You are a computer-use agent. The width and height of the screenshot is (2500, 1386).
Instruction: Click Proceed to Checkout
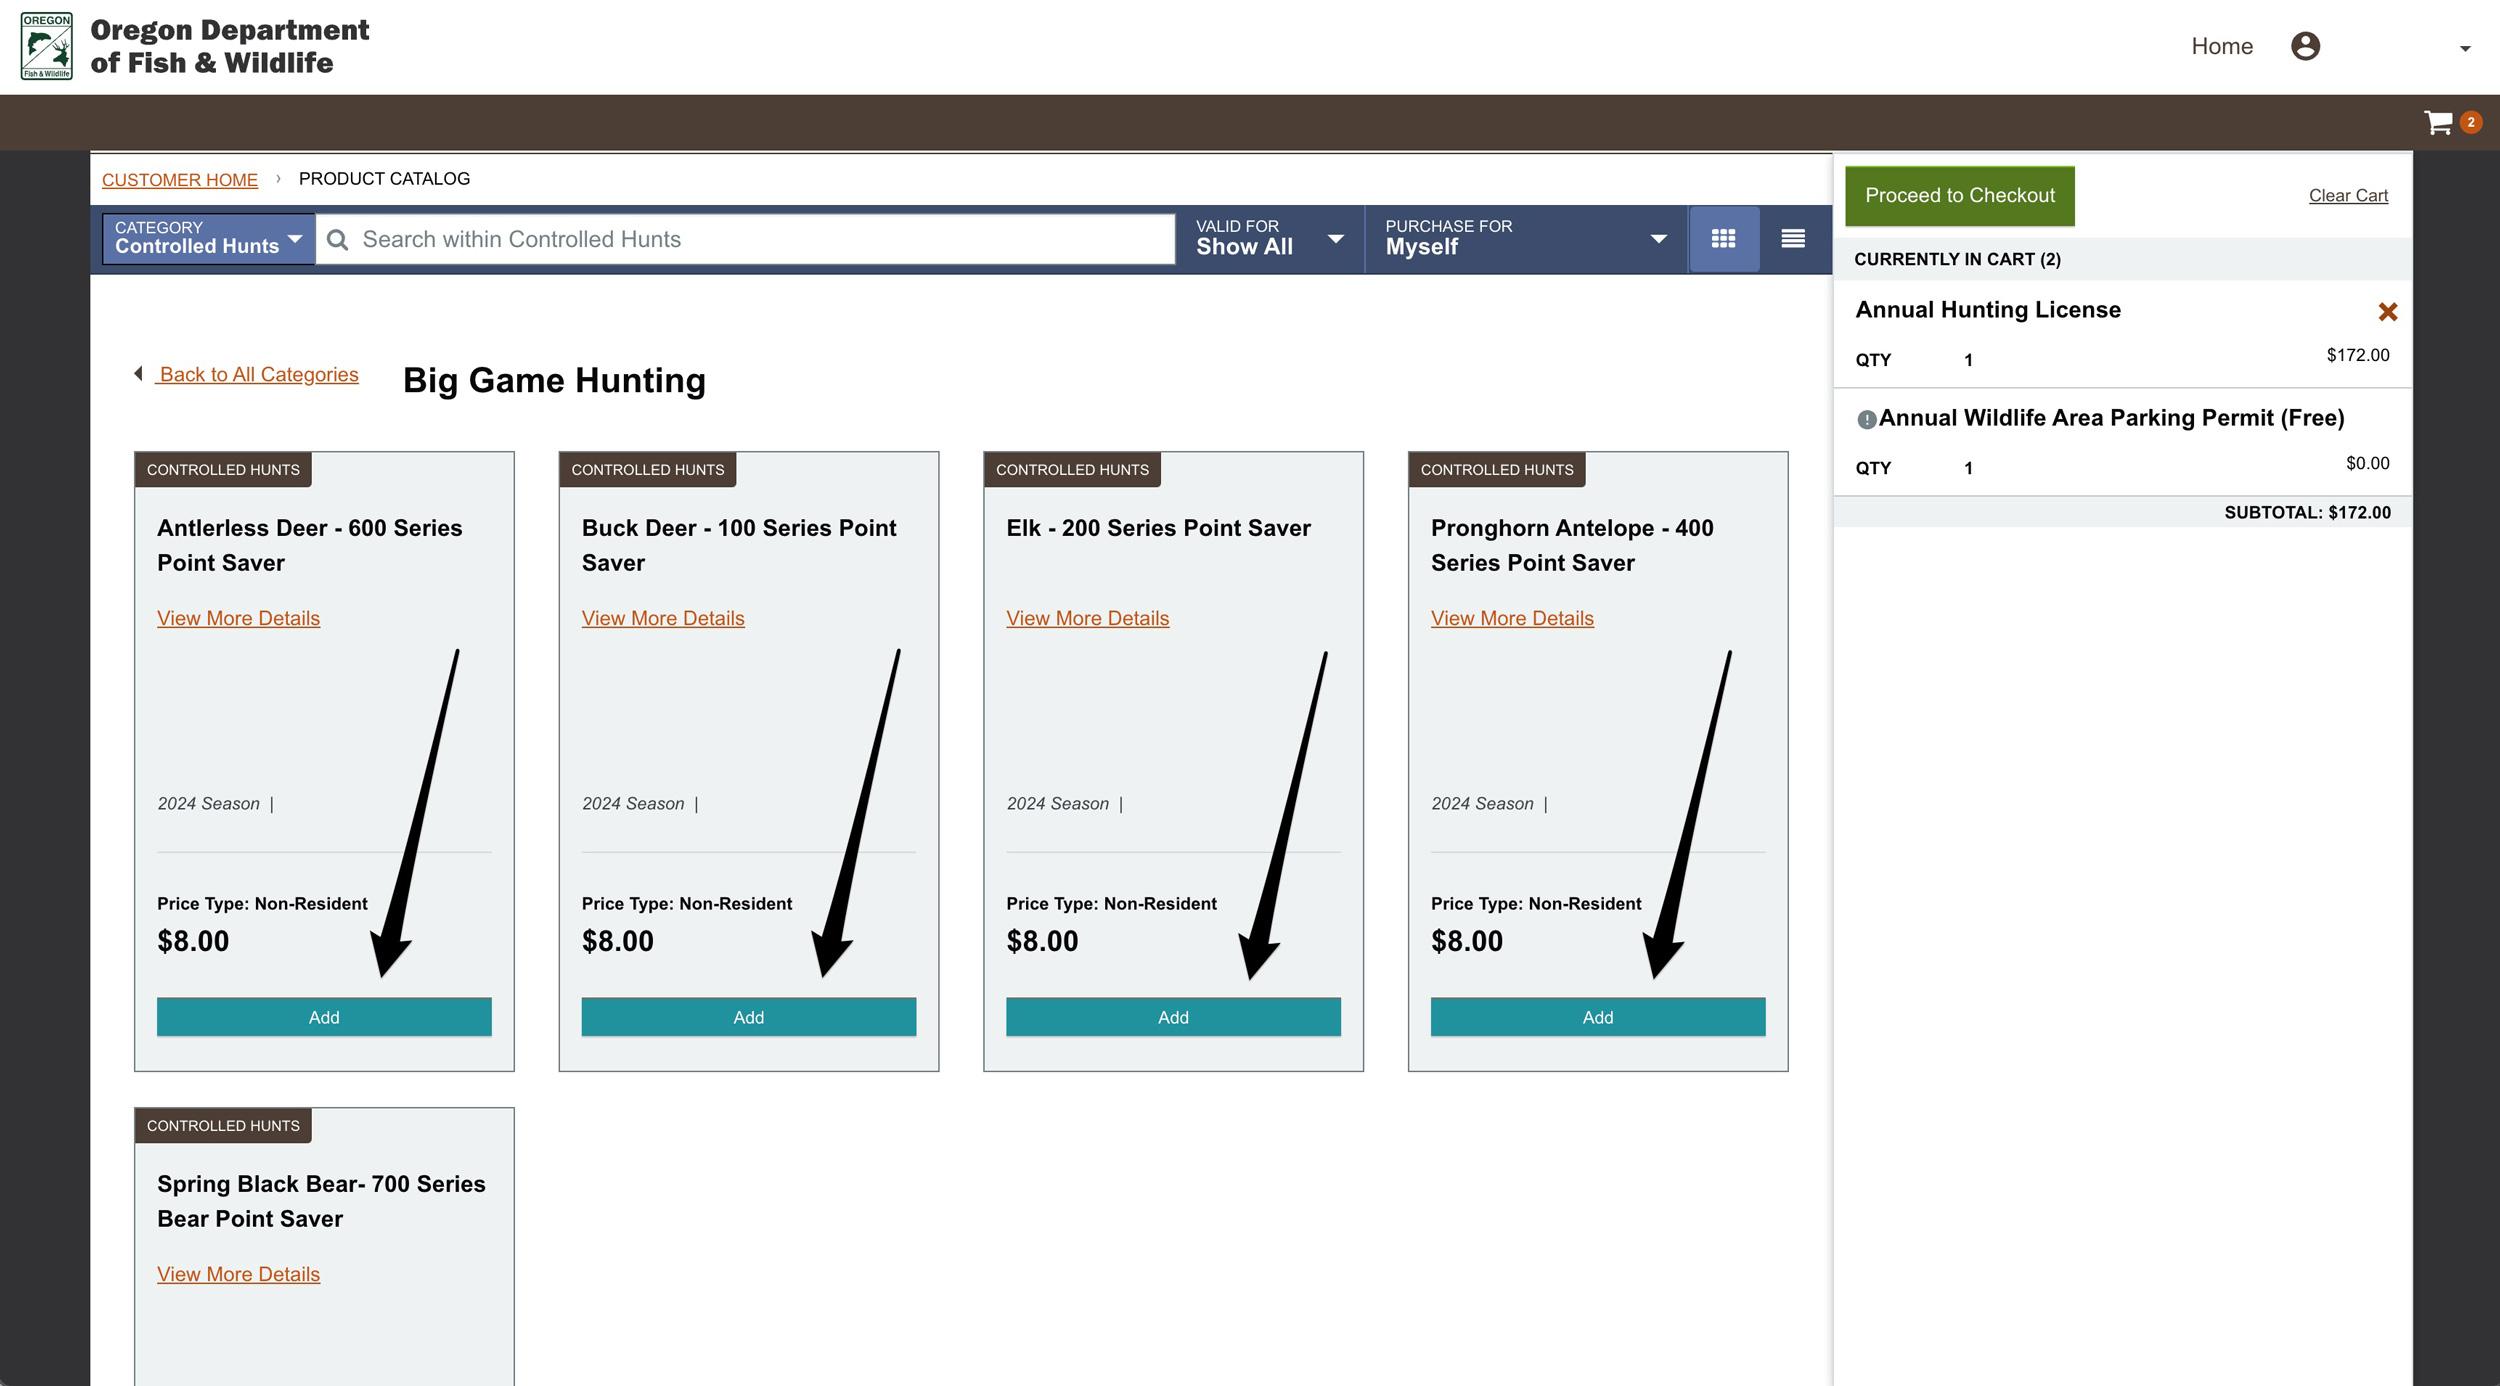[1959, 195]
